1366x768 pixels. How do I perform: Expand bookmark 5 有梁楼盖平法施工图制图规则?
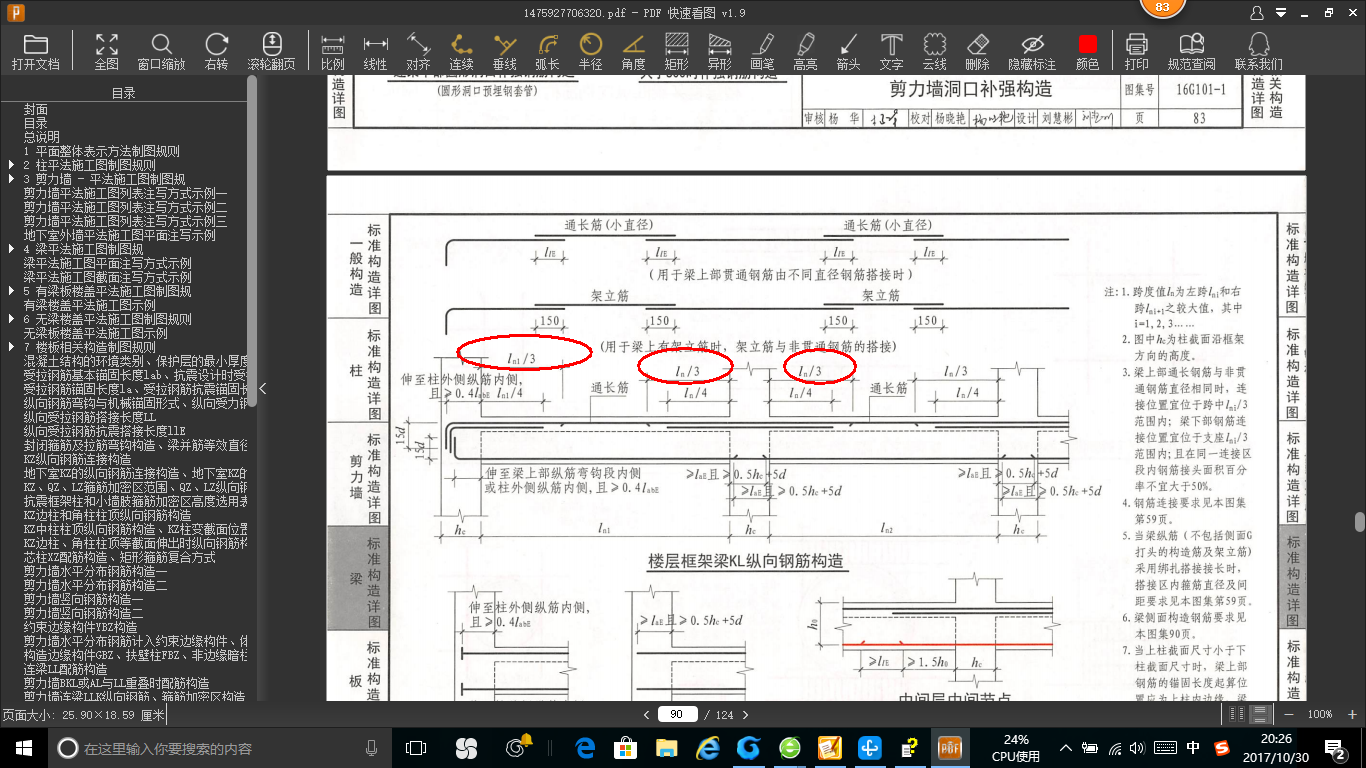coord(12,291)
